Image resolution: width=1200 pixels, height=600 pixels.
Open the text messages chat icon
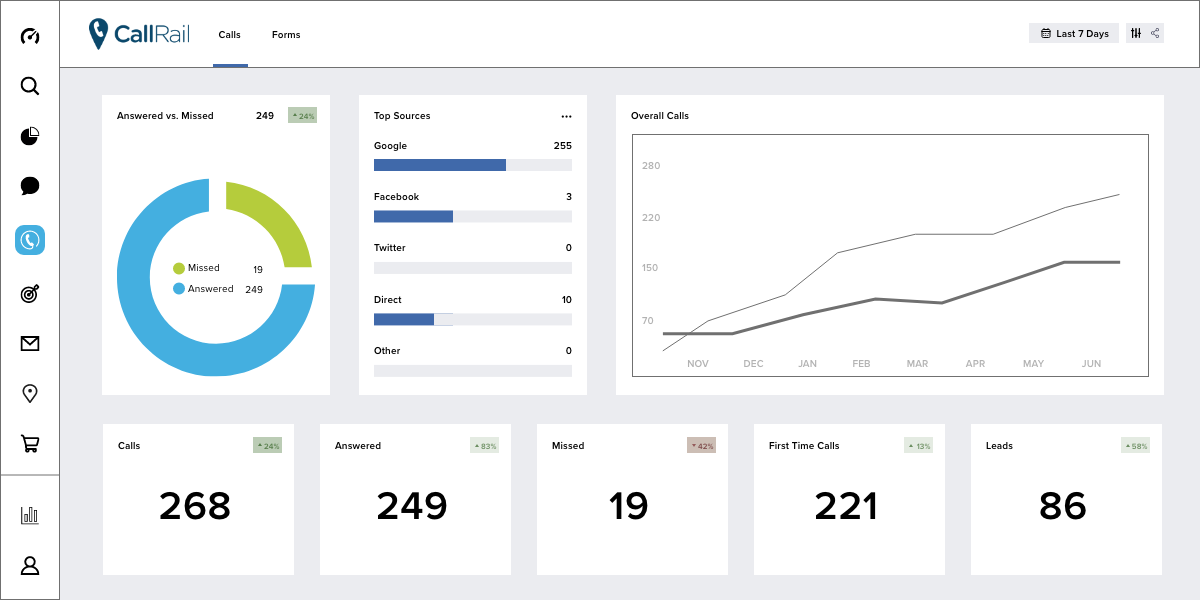(30, 186)
